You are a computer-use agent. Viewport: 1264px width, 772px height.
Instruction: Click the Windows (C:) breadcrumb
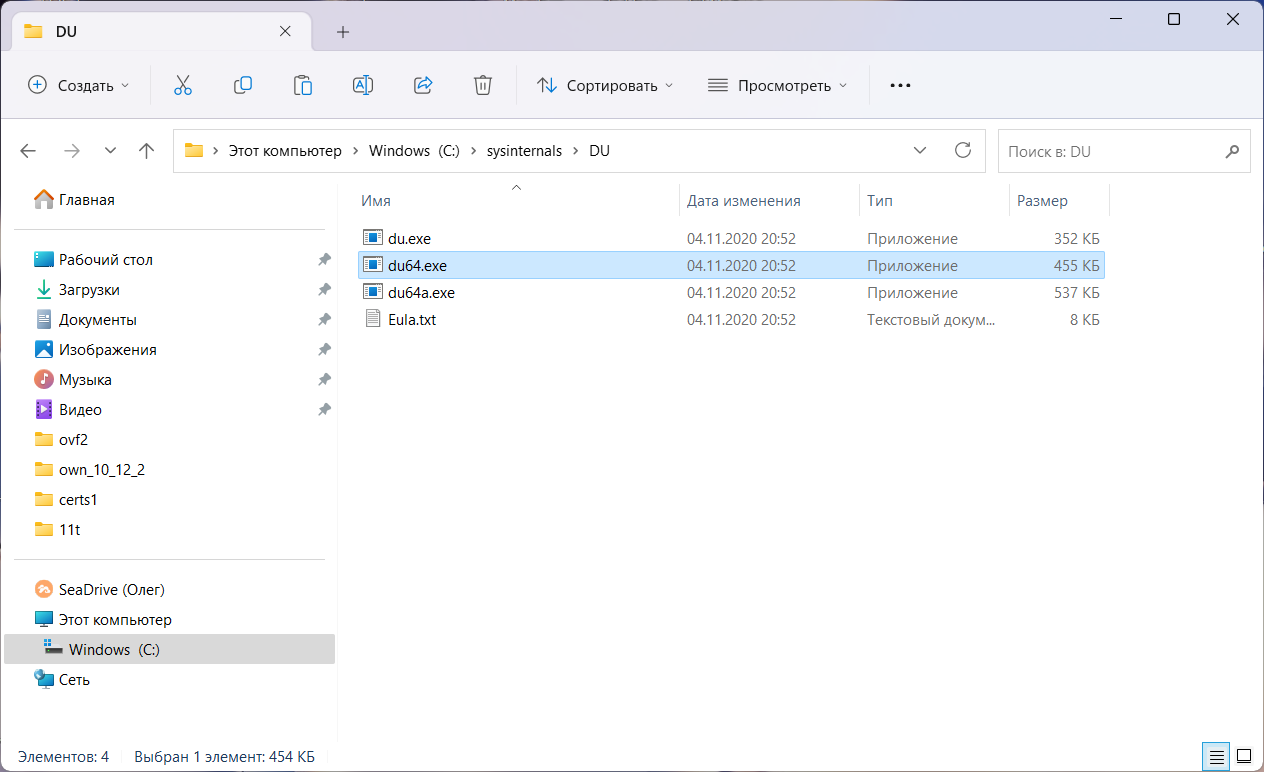[414, 151]
